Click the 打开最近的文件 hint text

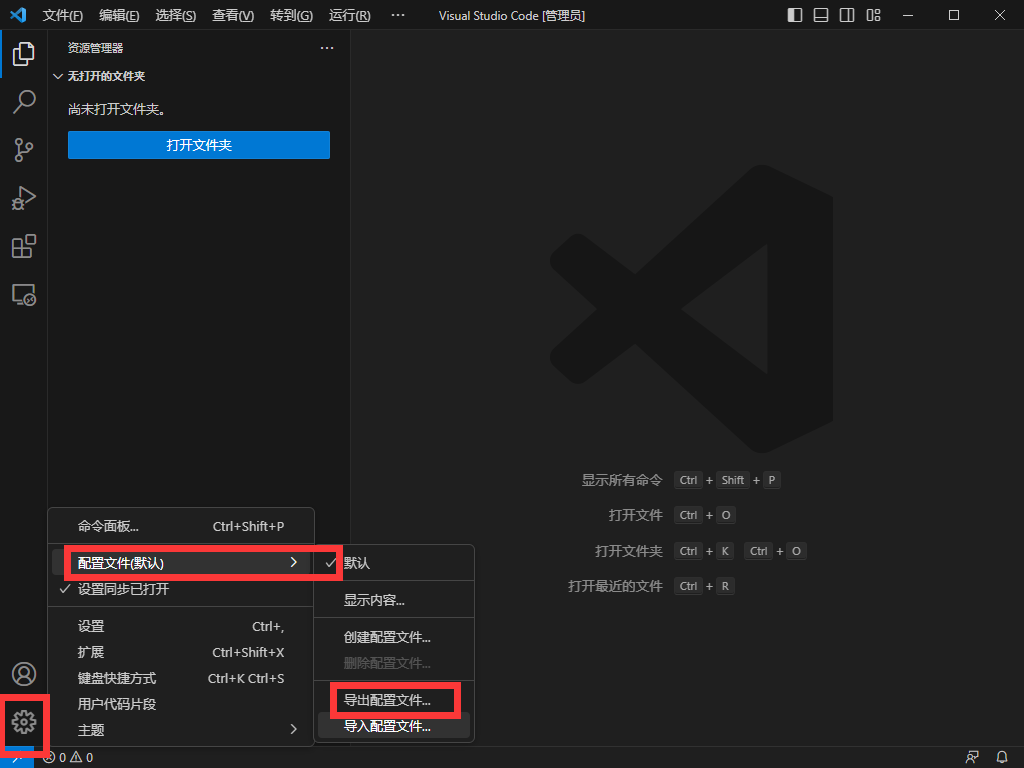coord(615,586)
